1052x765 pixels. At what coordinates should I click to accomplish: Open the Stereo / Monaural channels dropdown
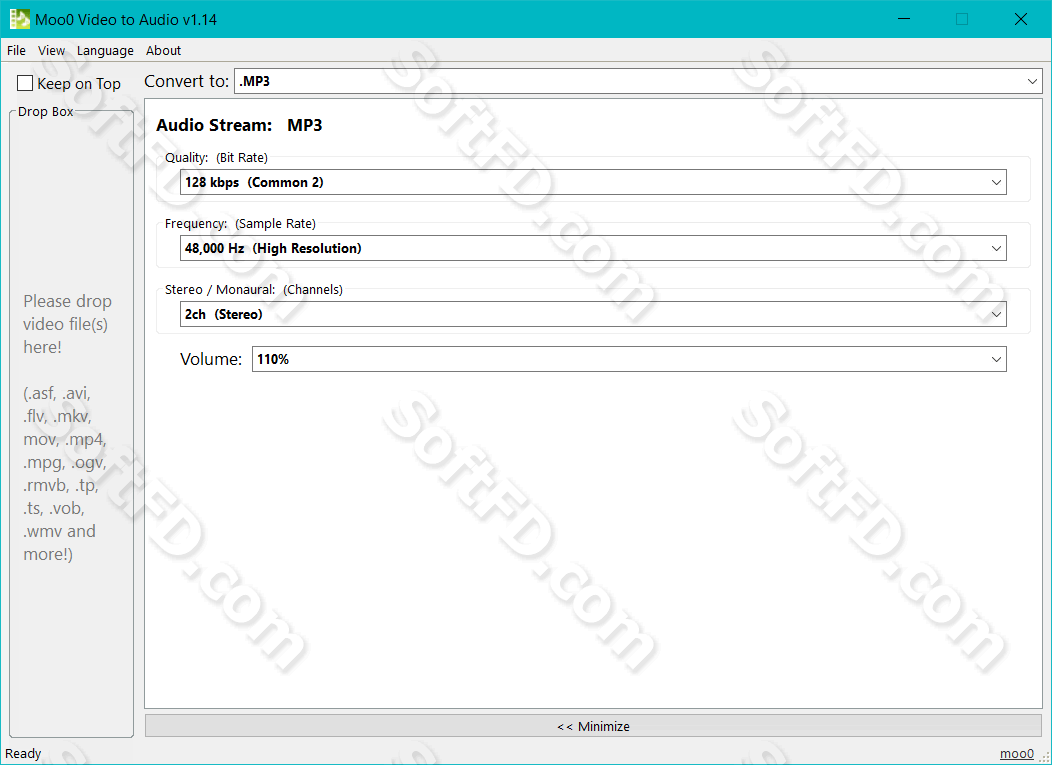pos(593,314)
